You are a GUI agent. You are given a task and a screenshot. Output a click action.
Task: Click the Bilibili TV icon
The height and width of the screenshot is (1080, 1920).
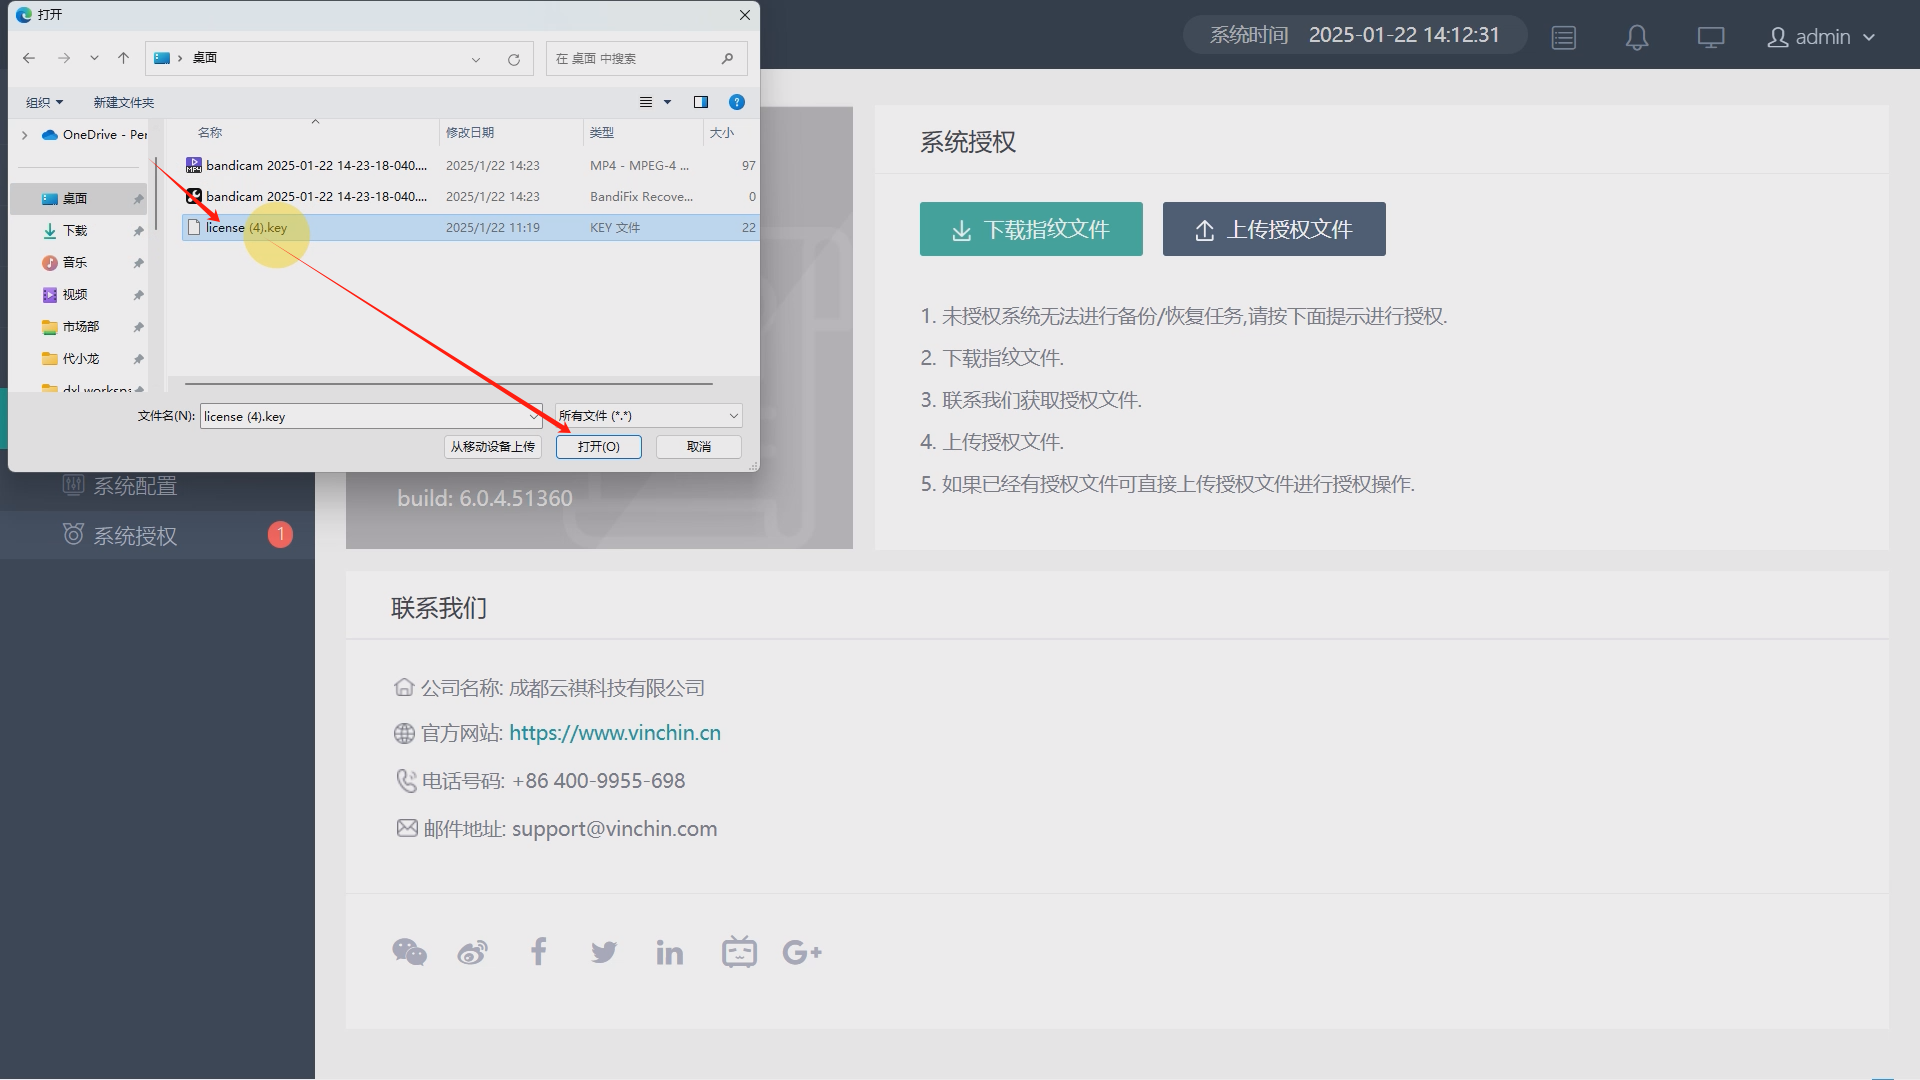(x=739, y=952)
